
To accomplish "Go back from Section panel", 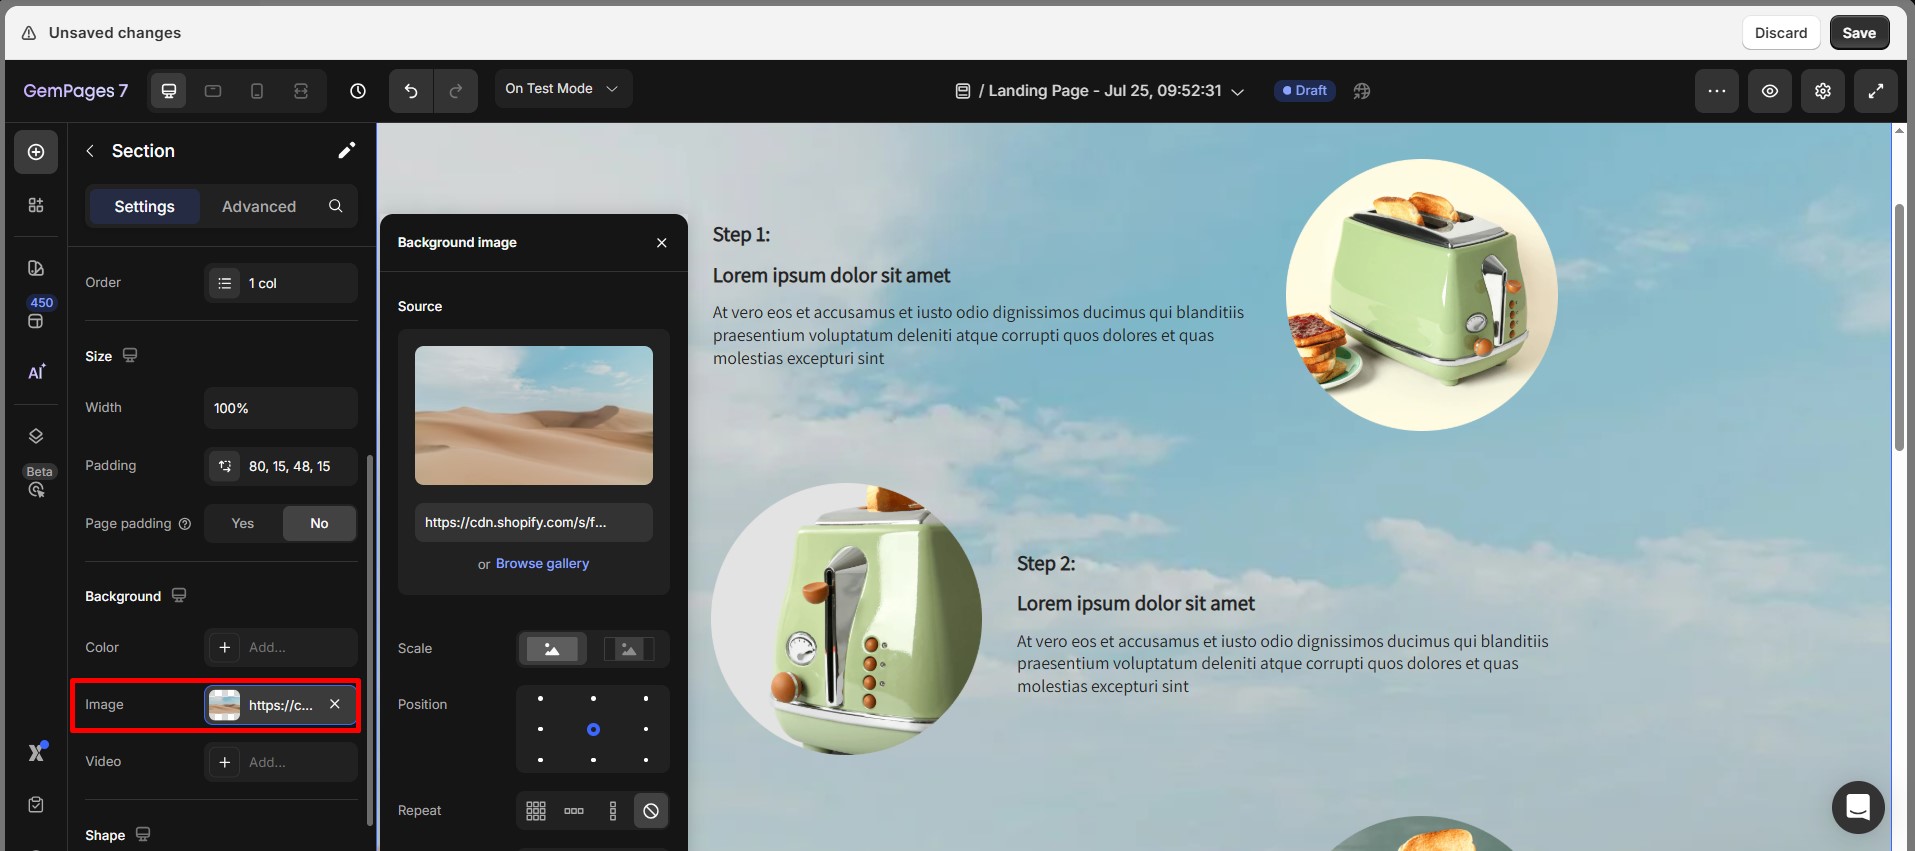I will pos(90,151).
